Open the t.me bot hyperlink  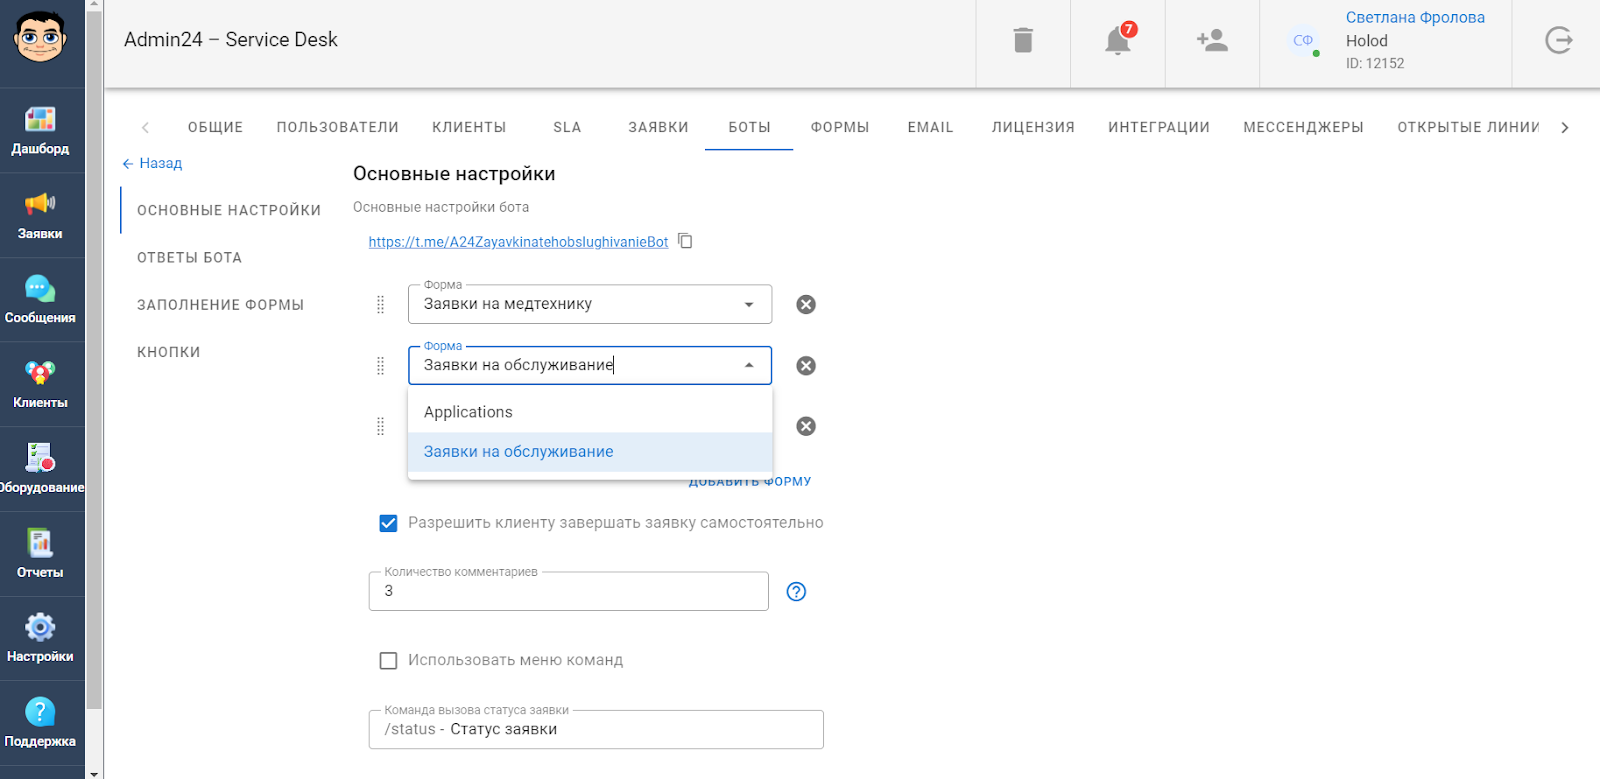click(x=518, y=242)
